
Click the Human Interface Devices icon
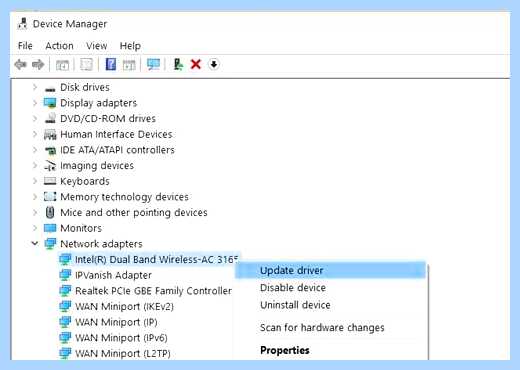point(50,134)
